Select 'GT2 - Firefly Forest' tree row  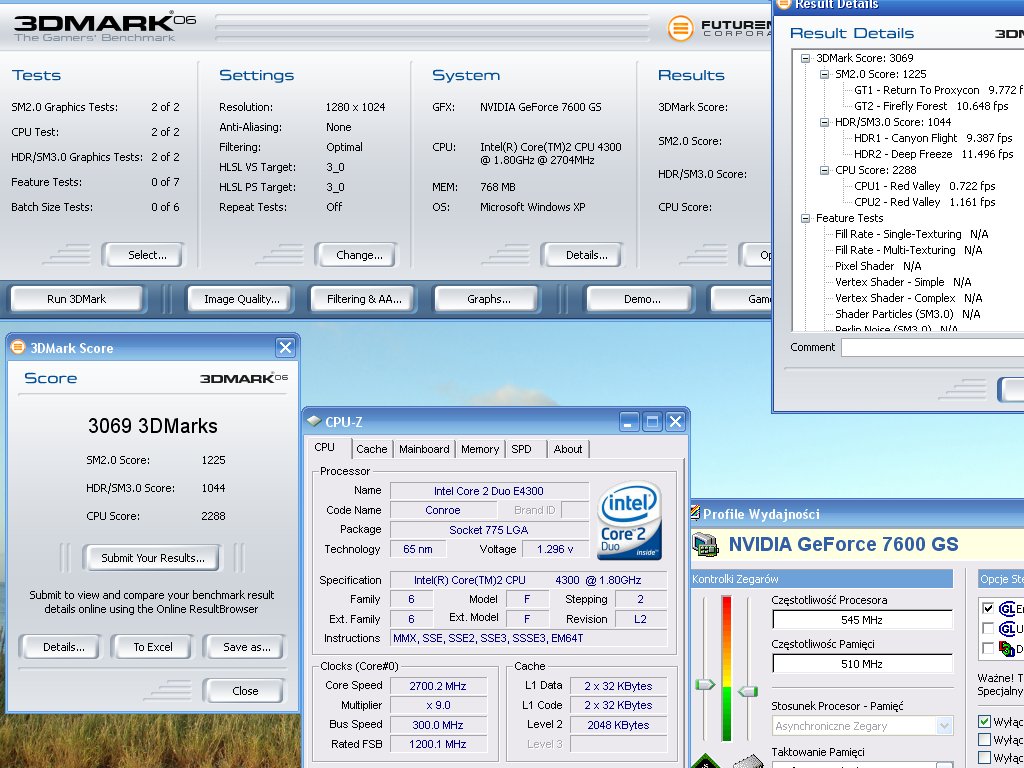click(x=931, y=106)
